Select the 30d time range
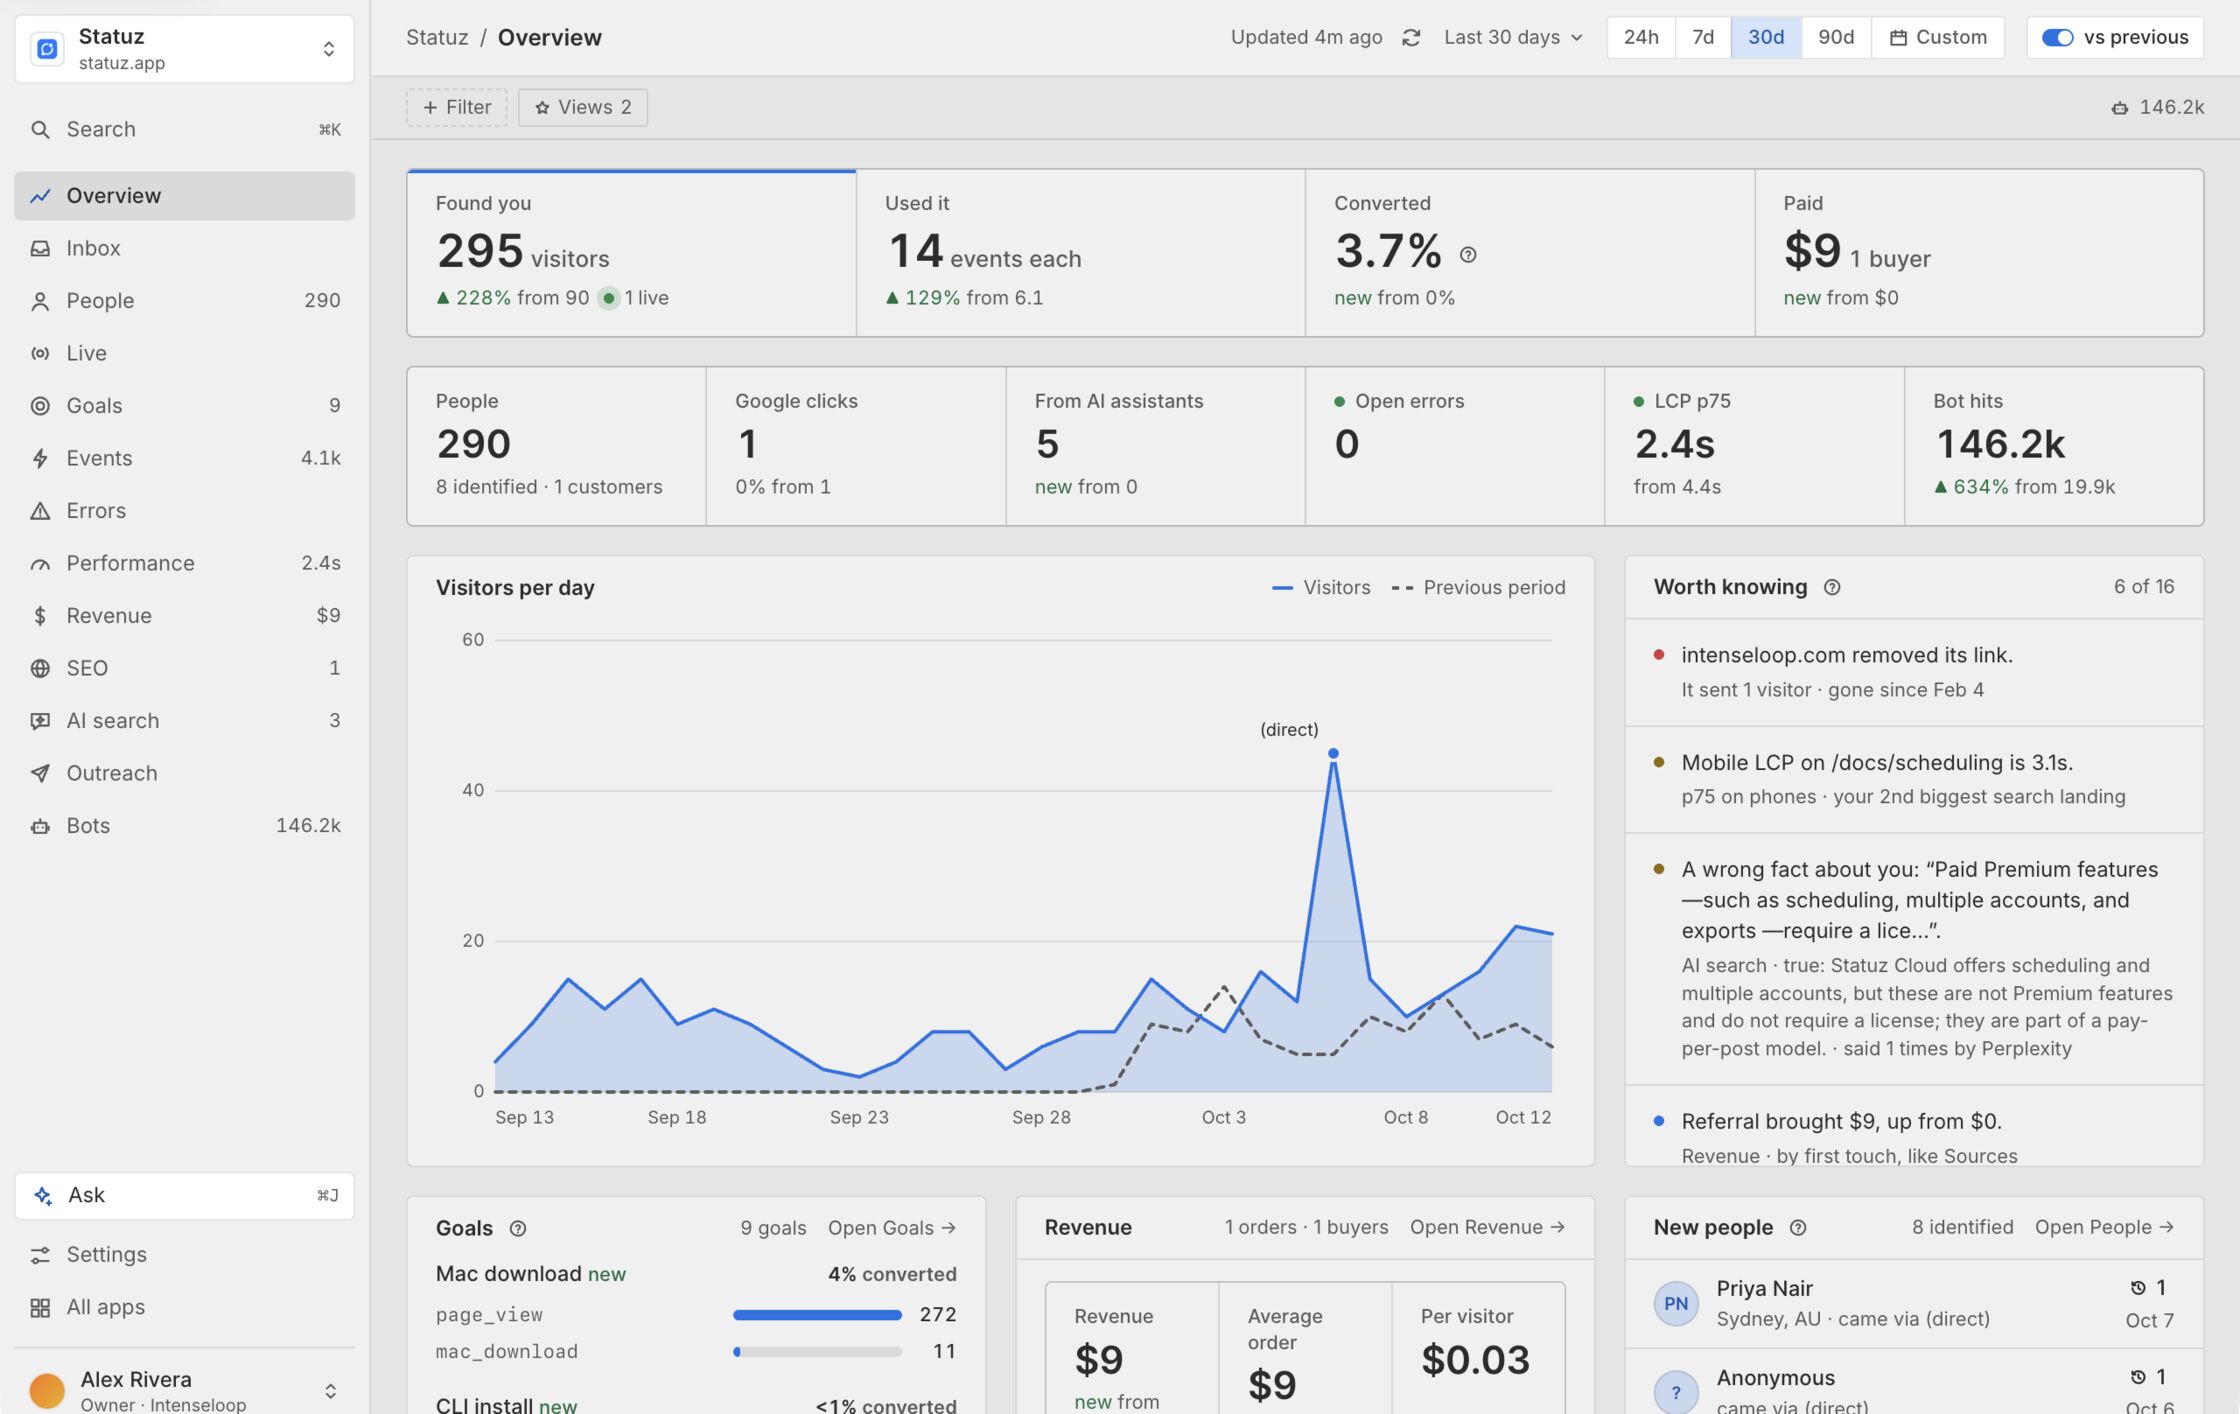The height and width of the screenshot is (1414, 2240). click(1766, 38)
